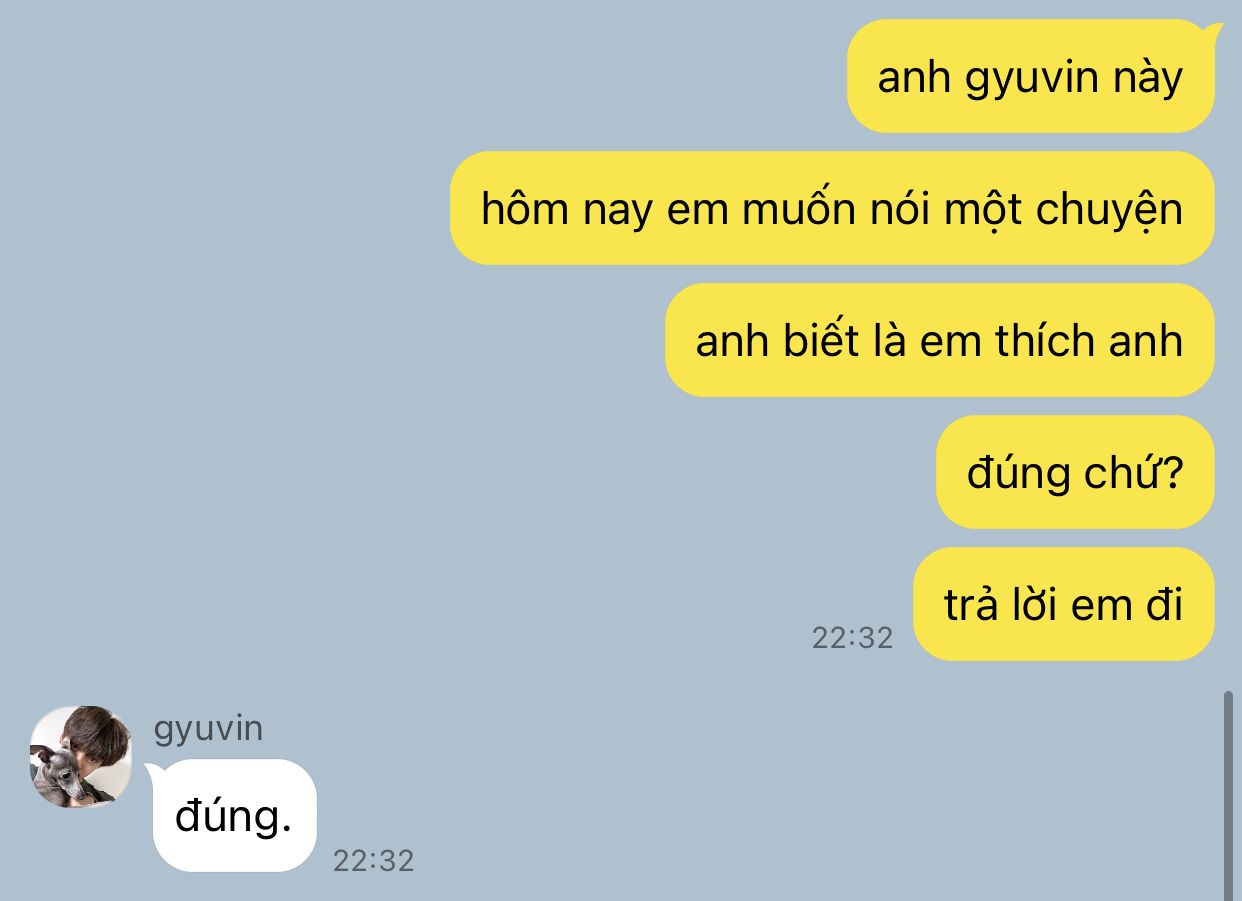Viewport: 1242px width, 901px height.
Task: Select the "anh gyuvin này" message bubble
Action: pyautogui.click(x=1031, y=76)
